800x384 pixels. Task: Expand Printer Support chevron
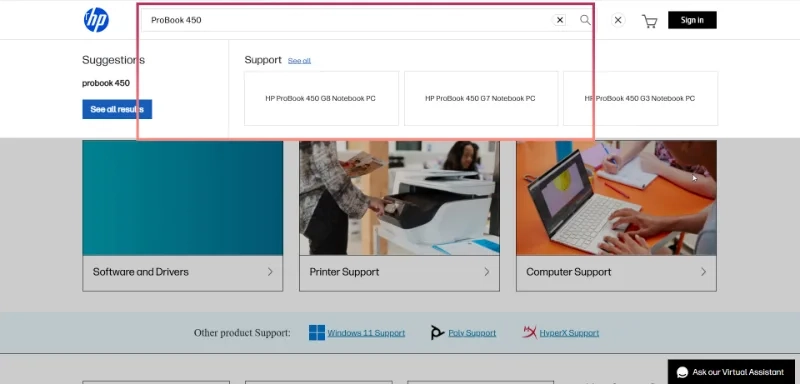pos(487,272)
